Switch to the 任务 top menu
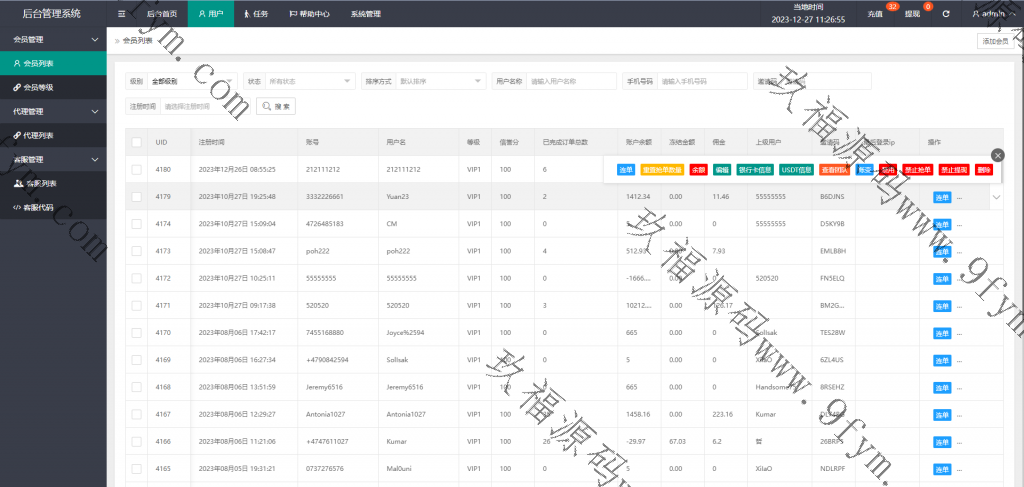This screenshot has height=487, width=1024. (255, 14)
